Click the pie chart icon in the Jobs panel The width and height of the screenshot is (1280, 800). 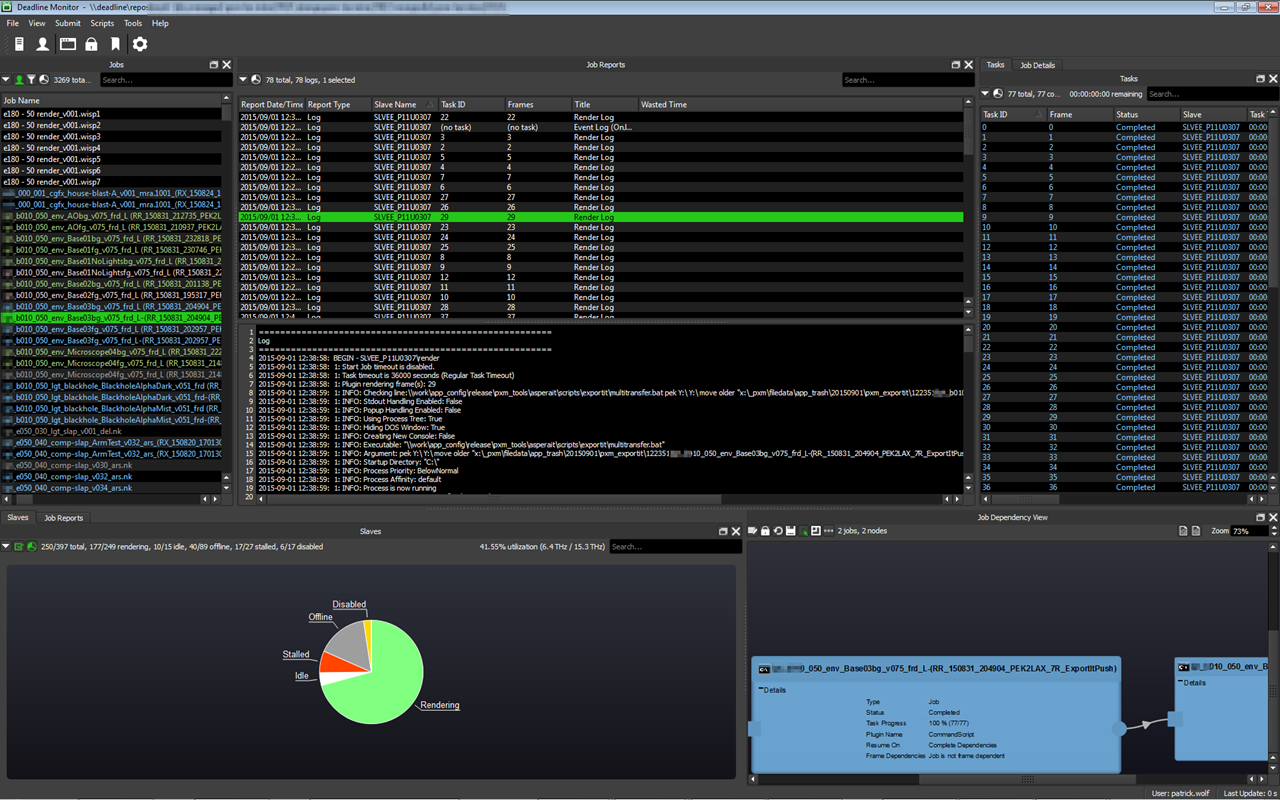46,80
